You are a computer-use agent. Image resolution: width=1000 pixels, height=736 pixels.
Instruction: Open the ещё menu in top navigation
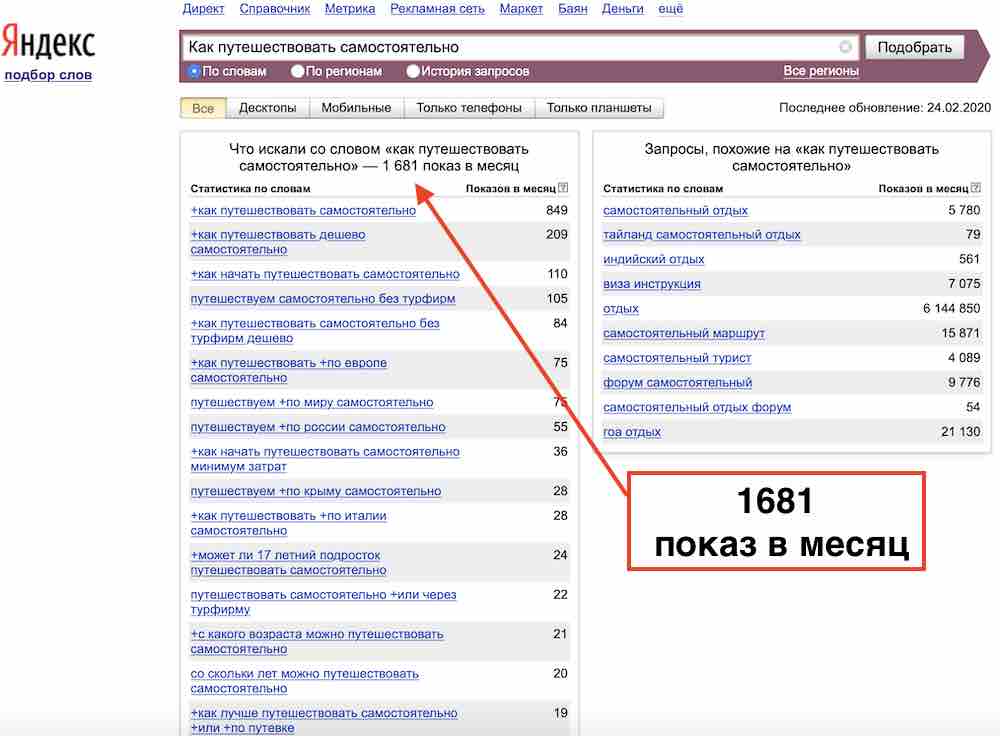coord(670,8)
